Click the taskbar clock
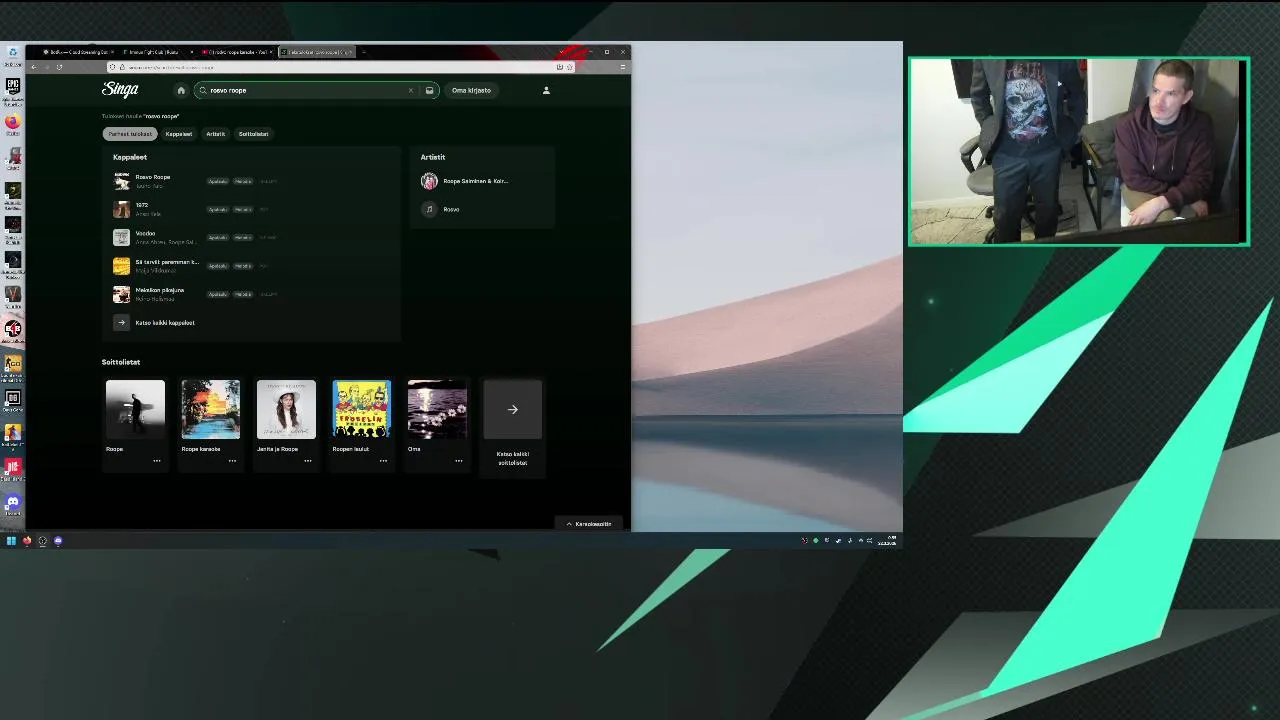 click(887, 541)
